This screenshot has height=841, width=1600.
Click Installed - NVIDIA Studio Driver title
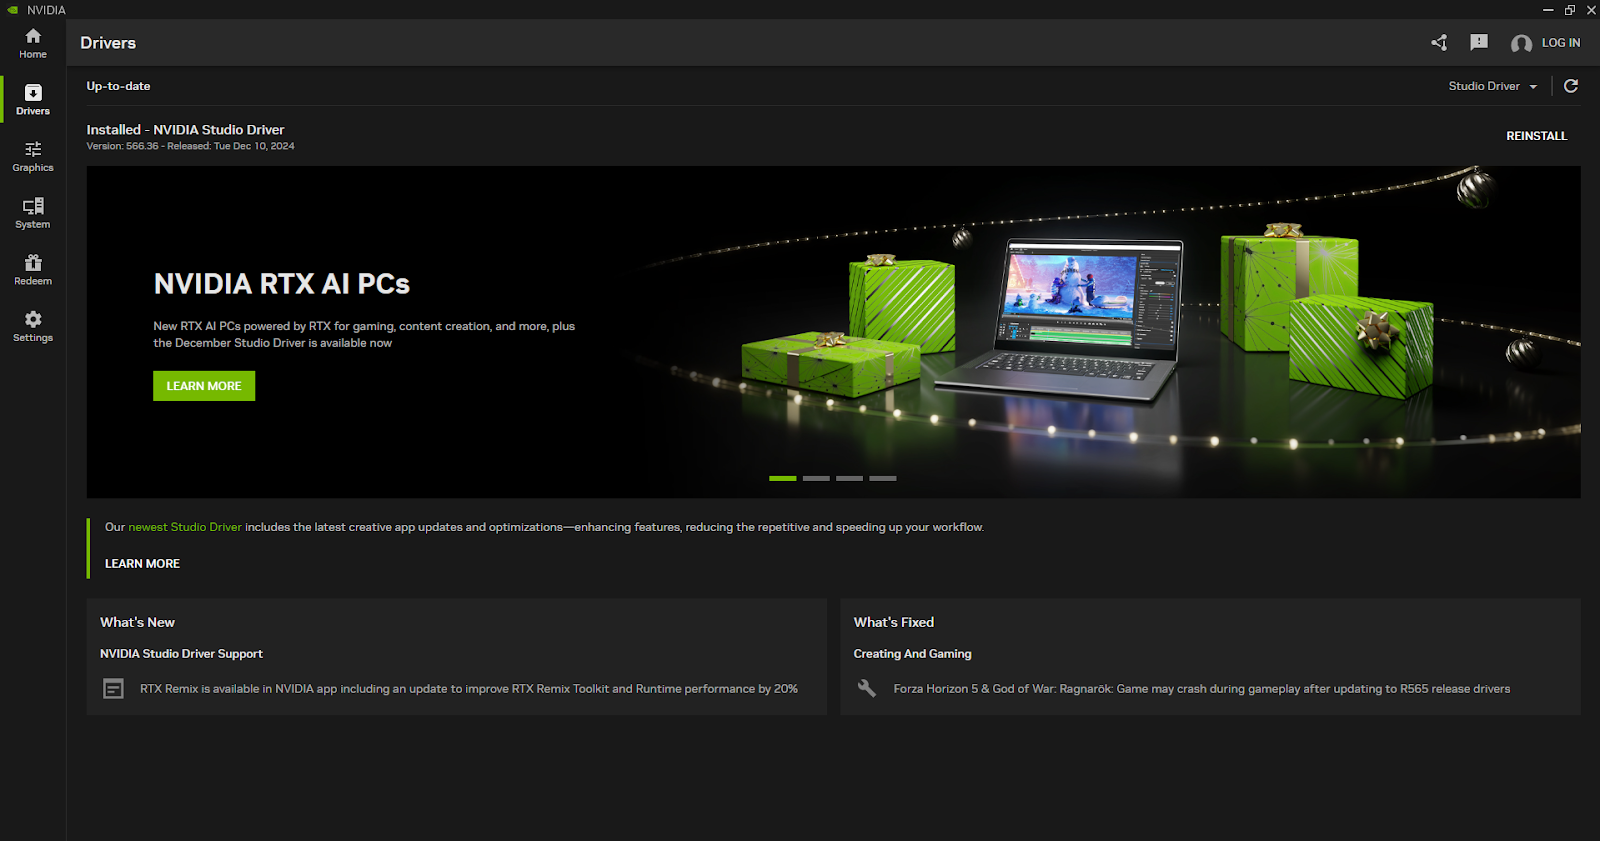[185, 130]
